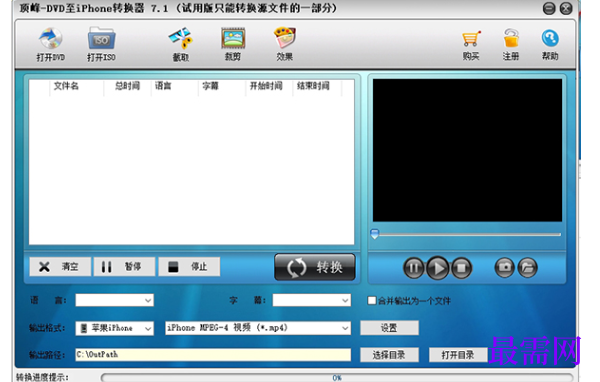The image size is (600, 382).
Task: Enable 合并输出为一个文件 checkbox
Action: click(372, 300)
